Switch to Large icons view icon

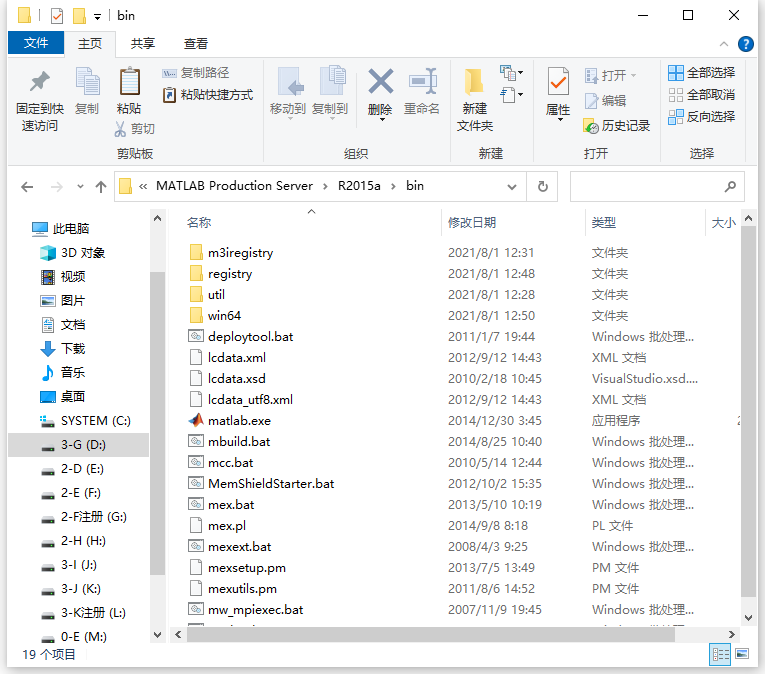[x=742, y=654]
